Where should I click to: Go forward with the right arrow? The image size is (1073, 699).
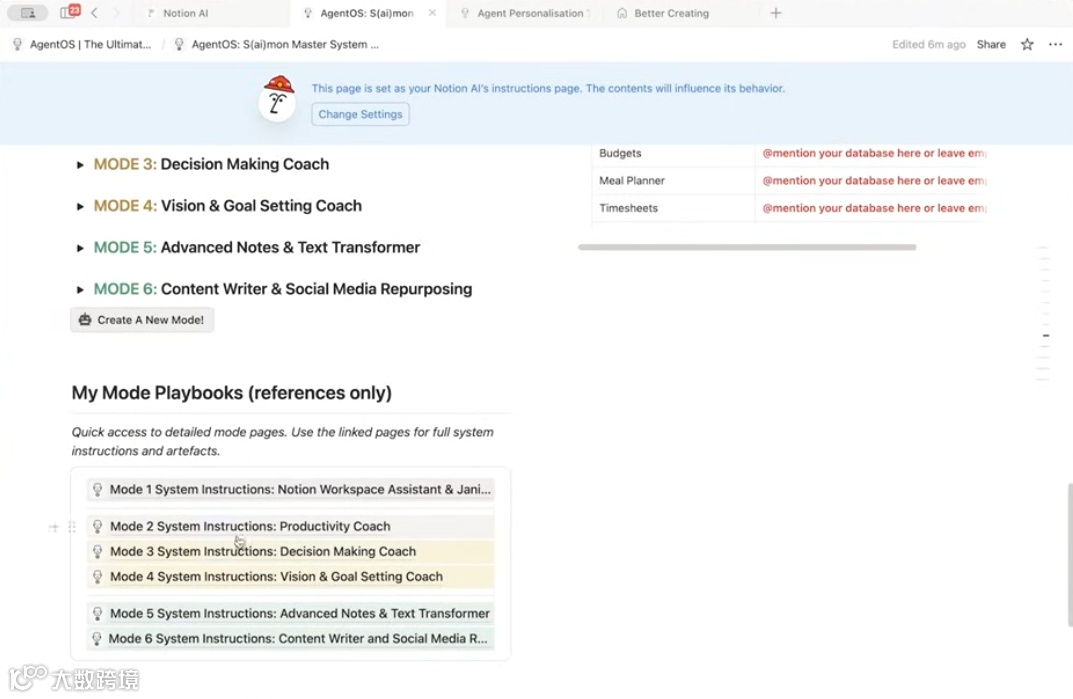(x=116, y=13)
